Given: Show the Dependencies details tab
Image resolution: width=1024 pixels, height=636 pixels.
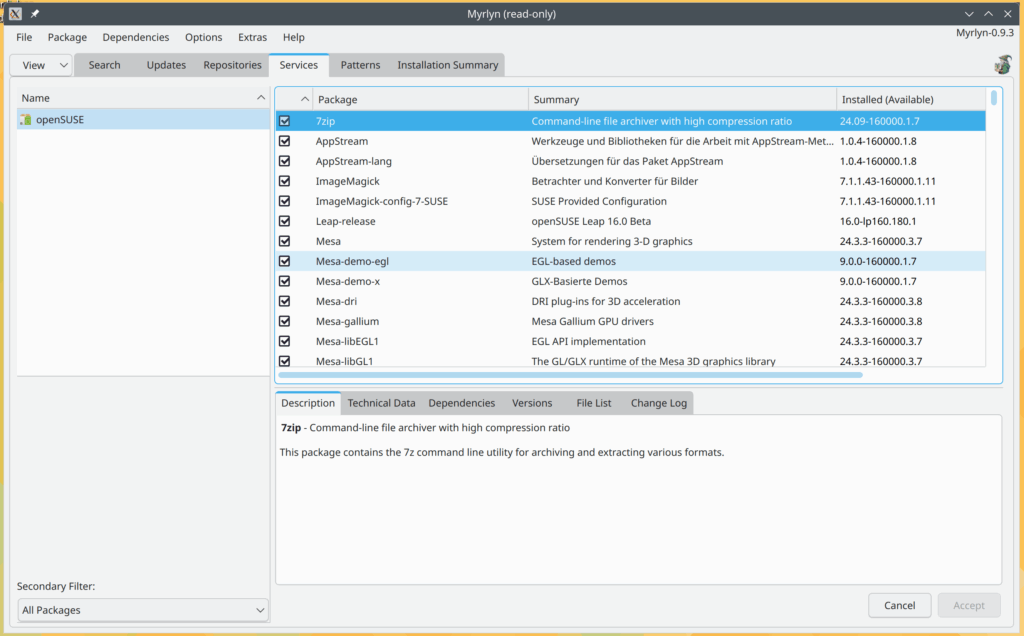Looking at the screenshot, I should (x=462, y=403).
